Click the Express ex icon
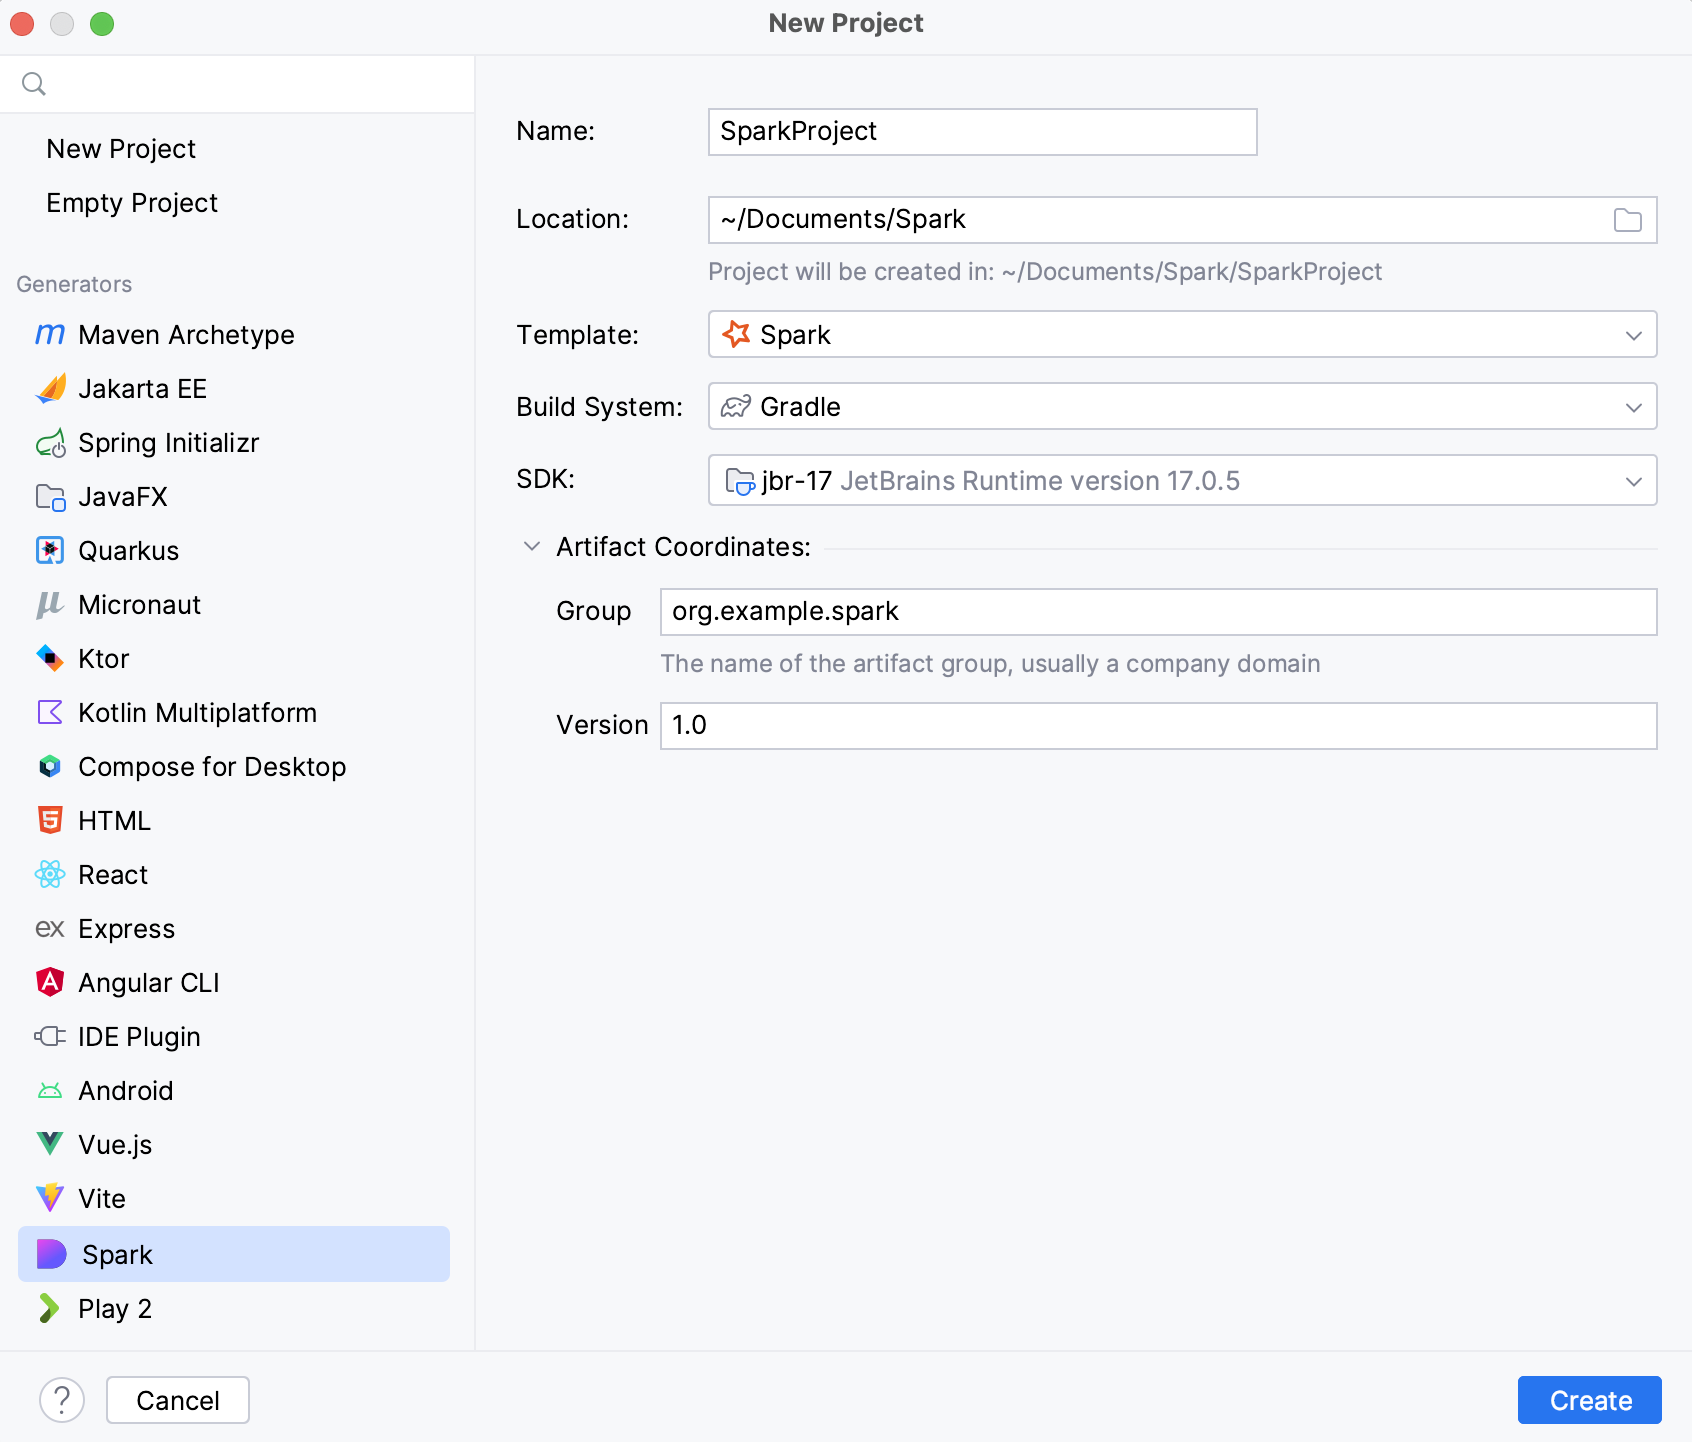This screenshot has height=1442, width=1692. click(x=50, y=929)
